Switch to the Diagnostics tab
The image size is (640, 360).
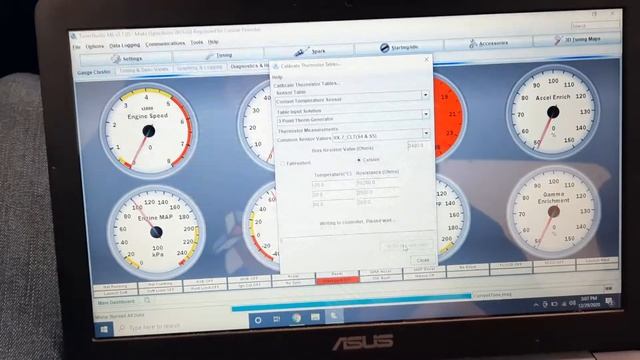tap(249, 66)
